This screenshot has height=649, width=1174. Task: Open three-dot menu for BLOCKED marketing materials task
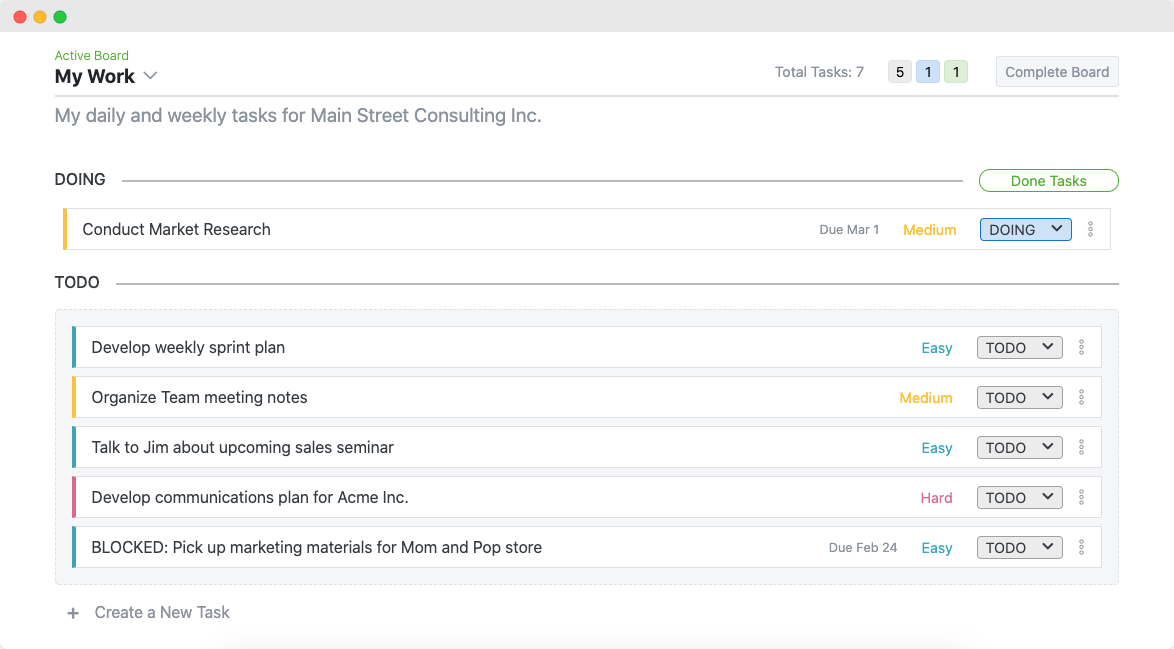[1081, 547]
